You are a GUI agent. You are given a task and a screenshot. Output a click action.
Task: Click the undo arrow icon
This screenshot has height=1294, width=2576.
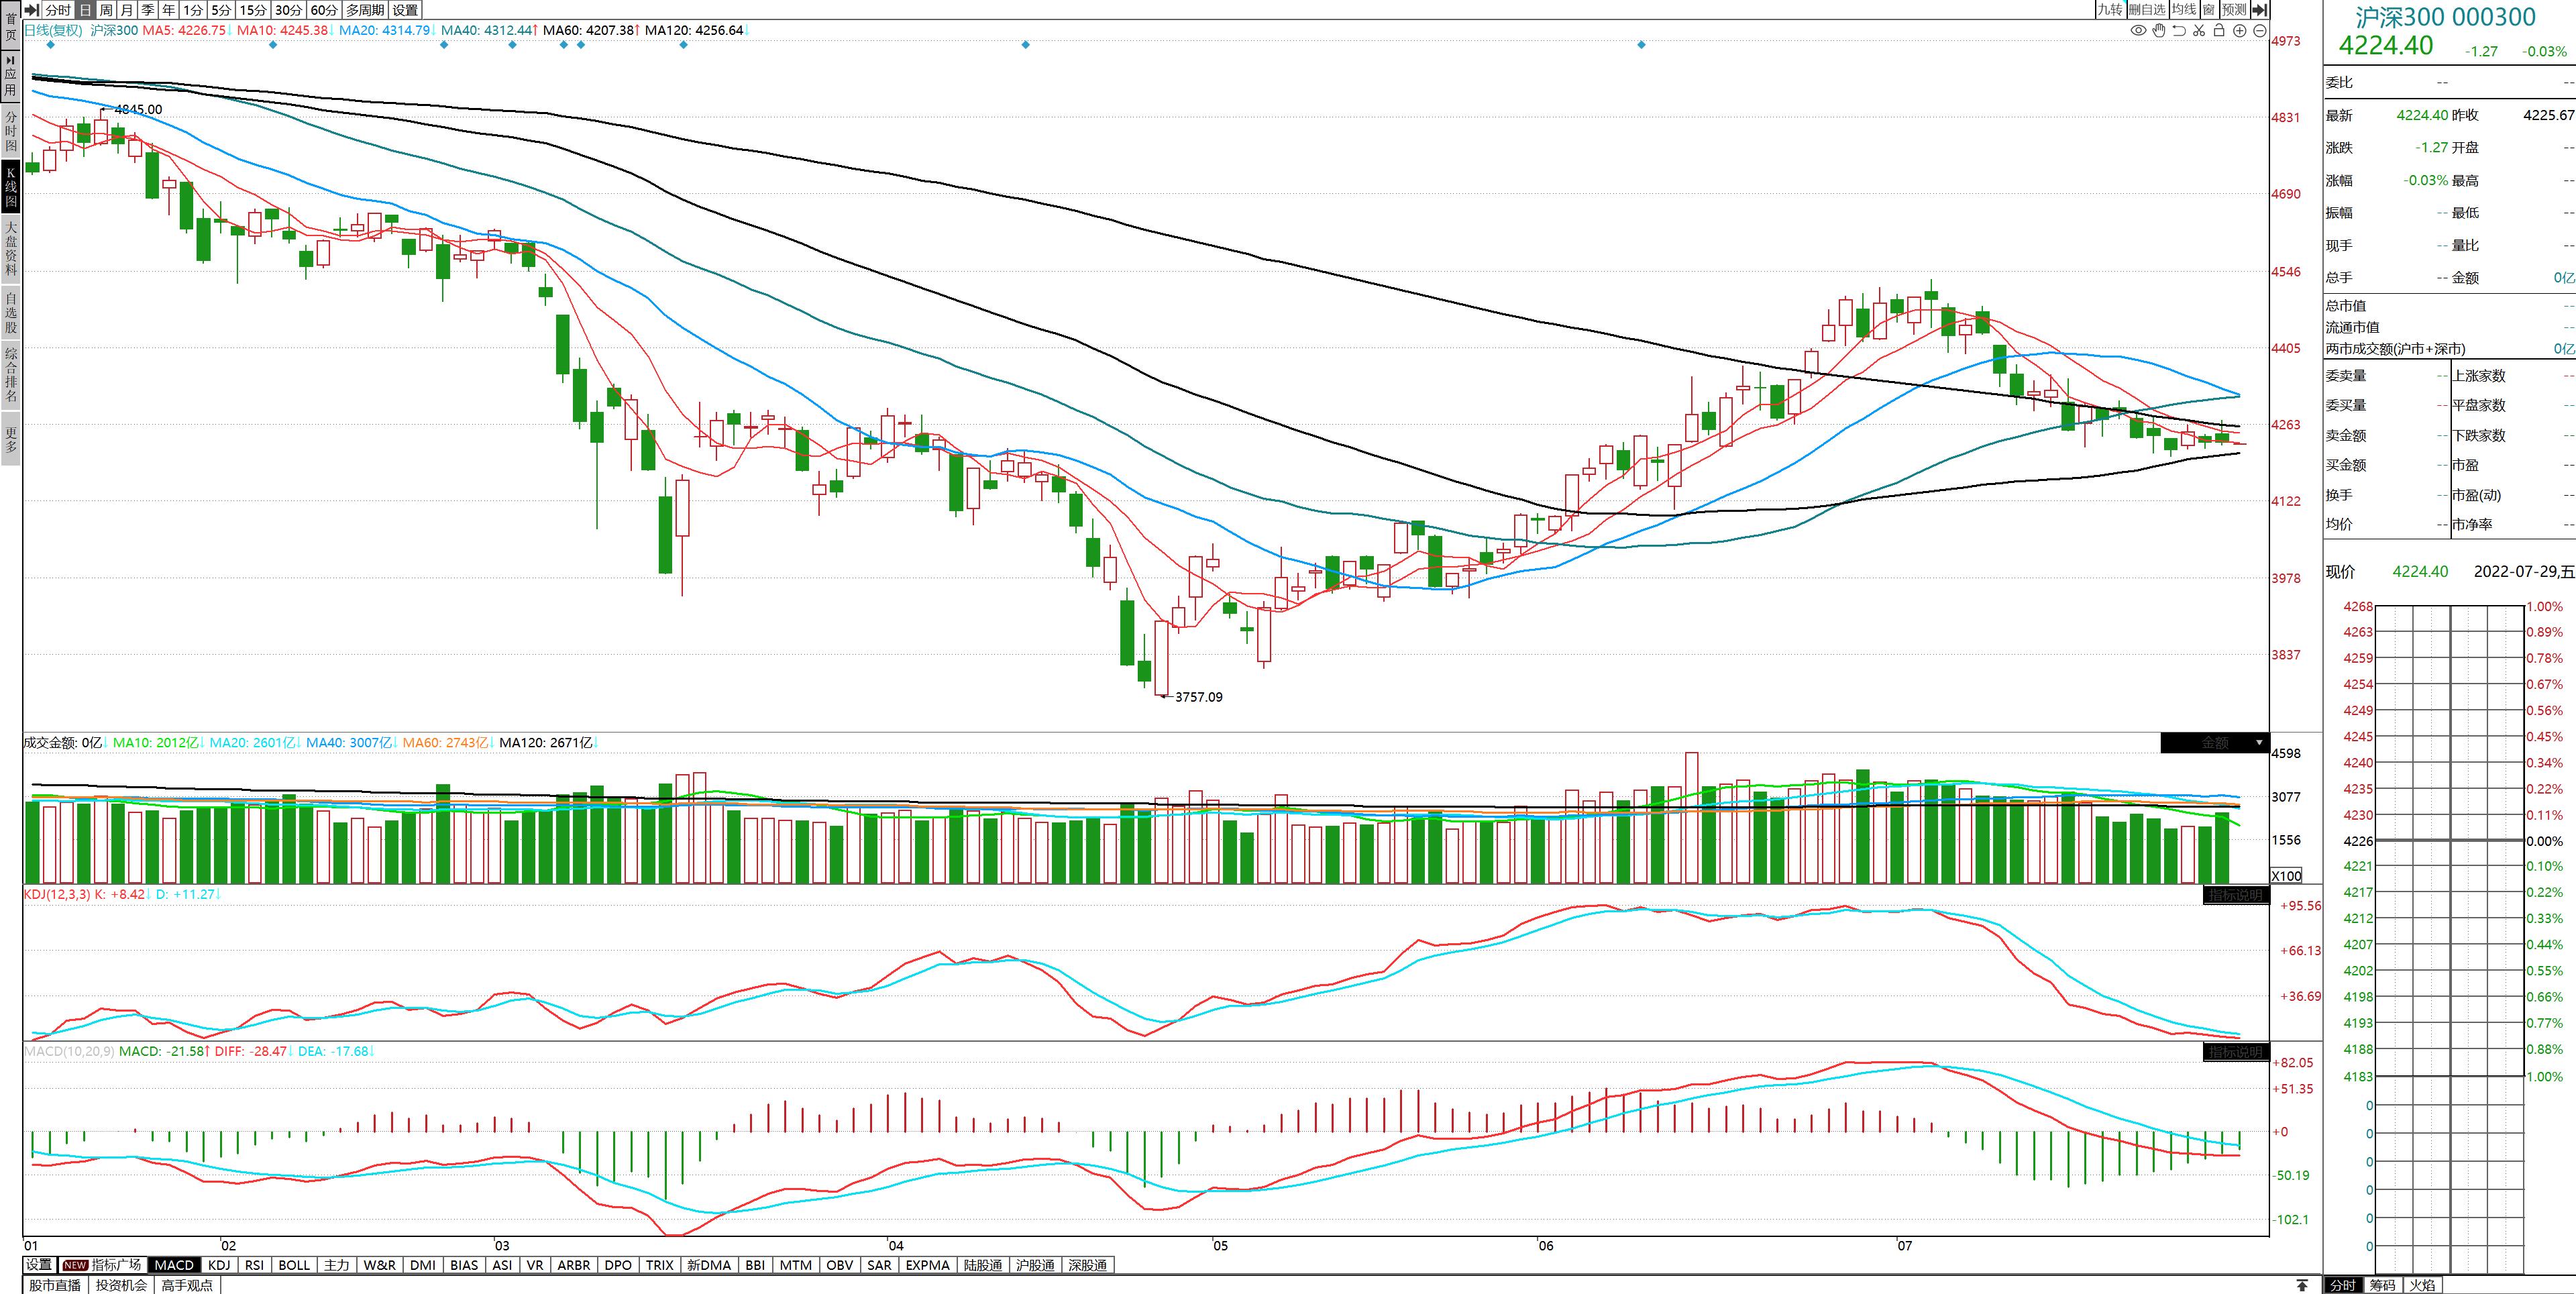pyautogui.click(x=2179, y=31)
